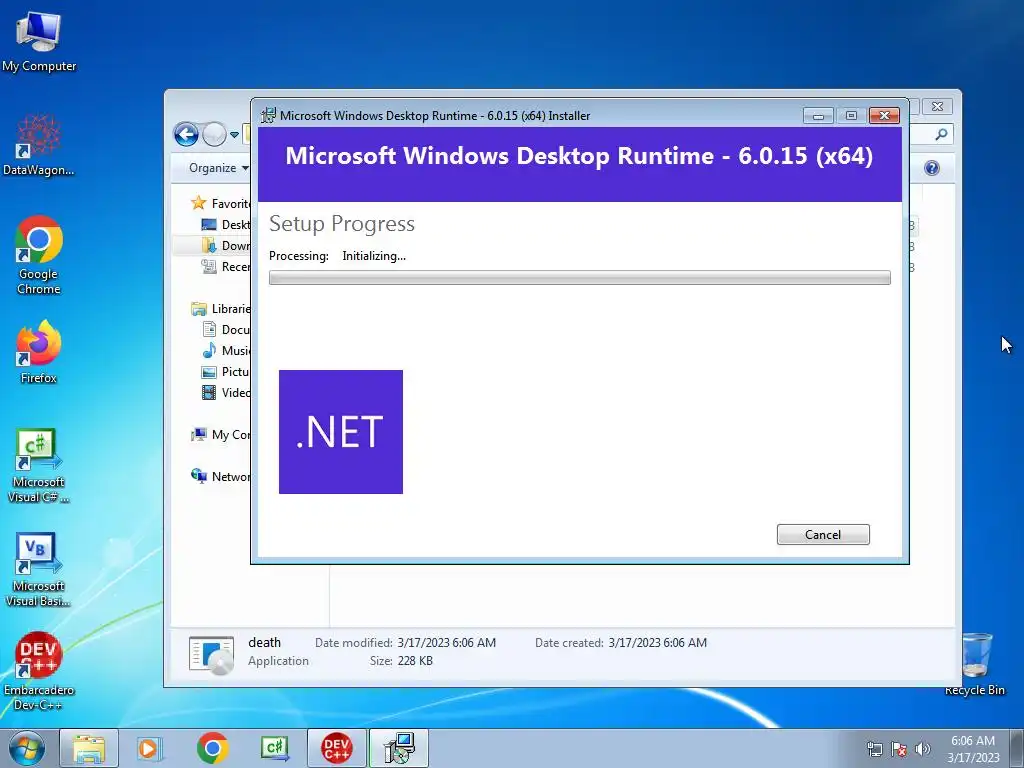Open the Recycle Bin
The width and height of the screenshot is (1024, 768).
(975, 664)
